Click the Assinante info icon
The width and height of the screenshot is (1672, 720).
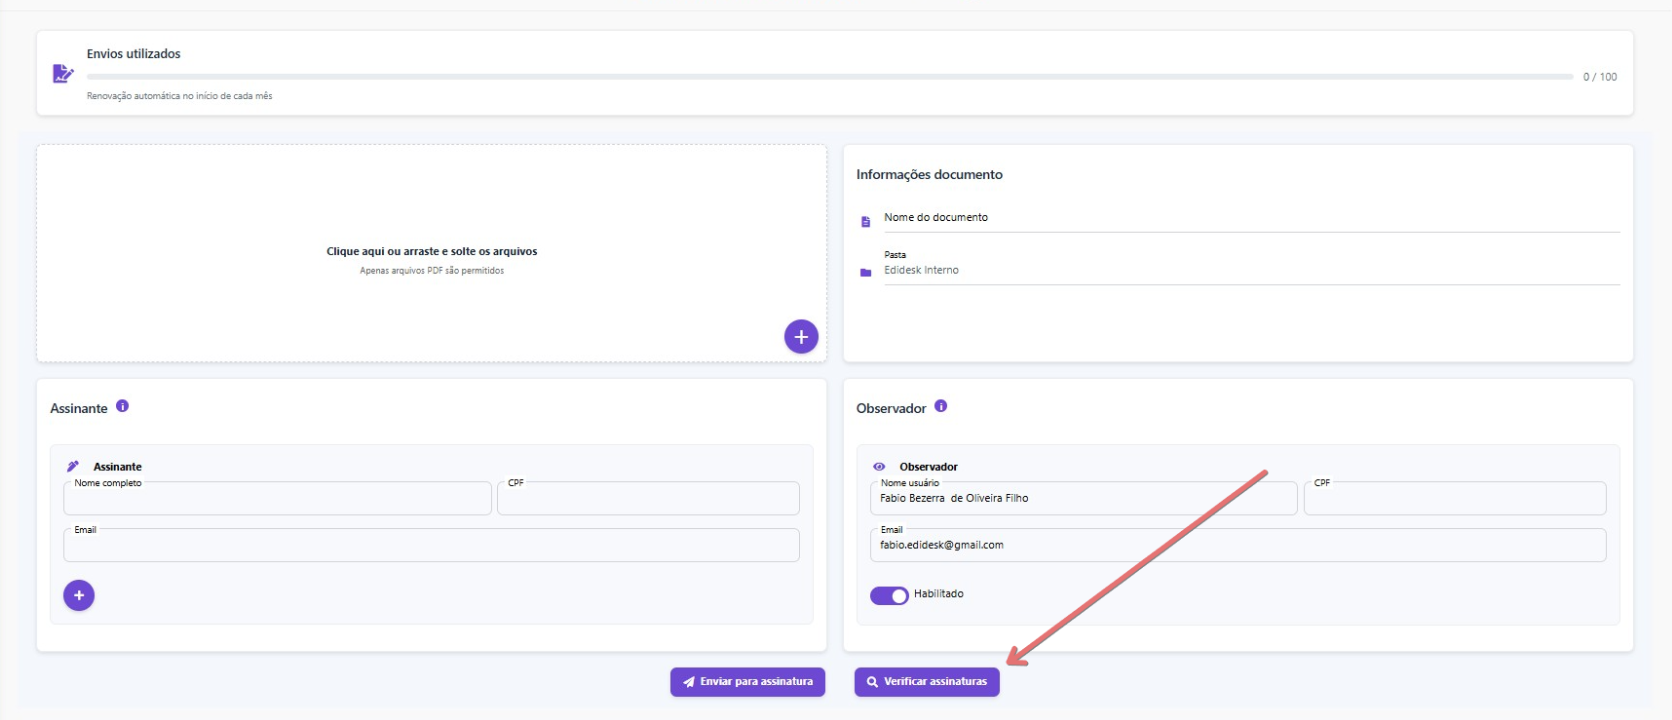pyautogui.click(x=122, y=406)
